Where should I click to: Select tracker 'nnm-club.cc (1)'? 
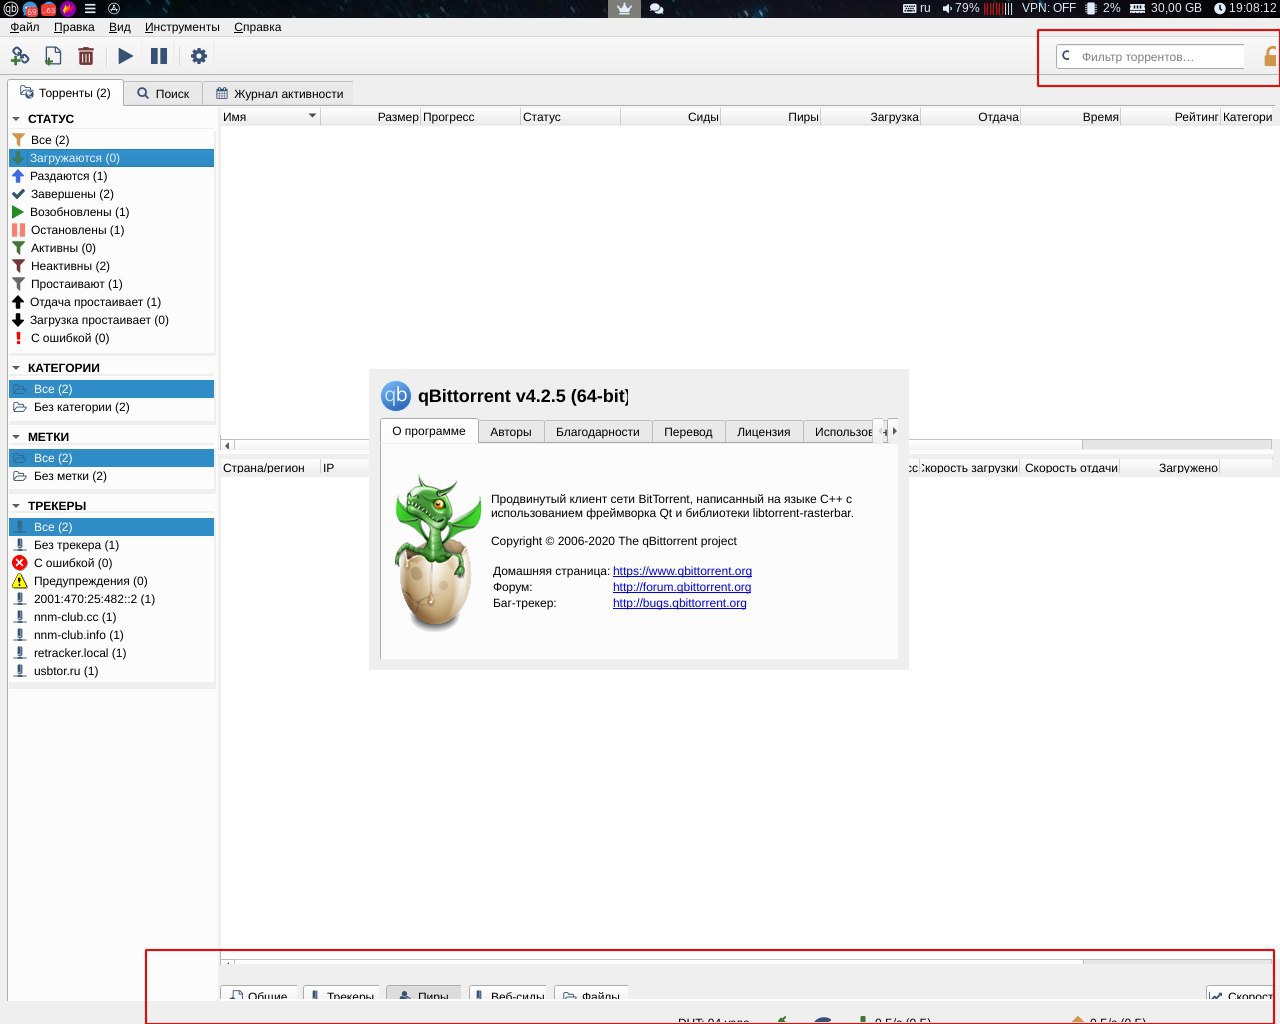(111, 617)
